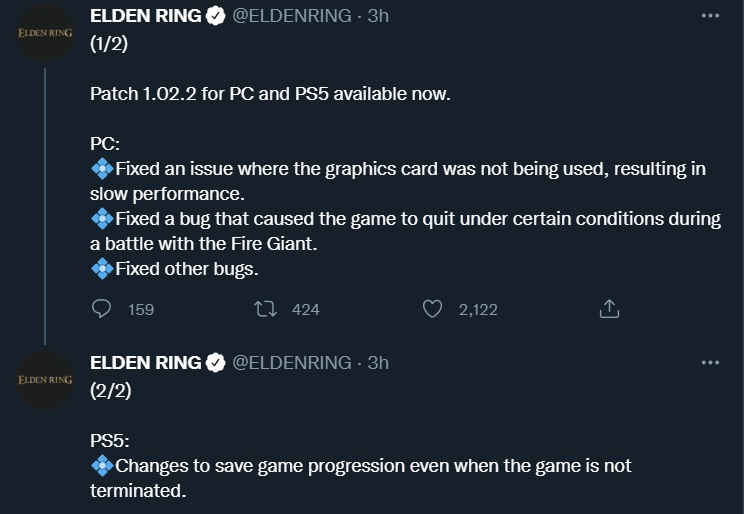Share the first tweet via upload icon
Viewport: 744px width, 514px height.
coord(609,309)
